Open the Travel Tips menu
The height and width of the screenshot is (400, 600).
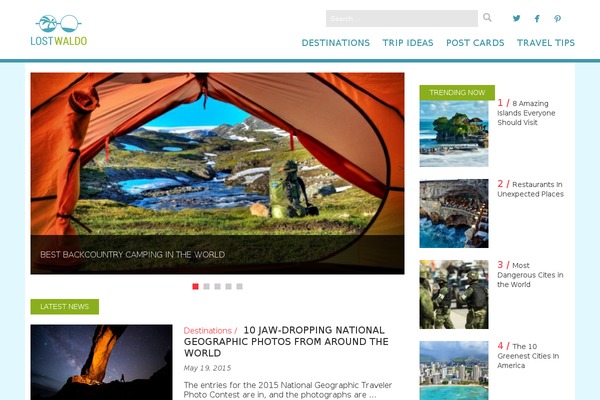(x=546, y=43)
